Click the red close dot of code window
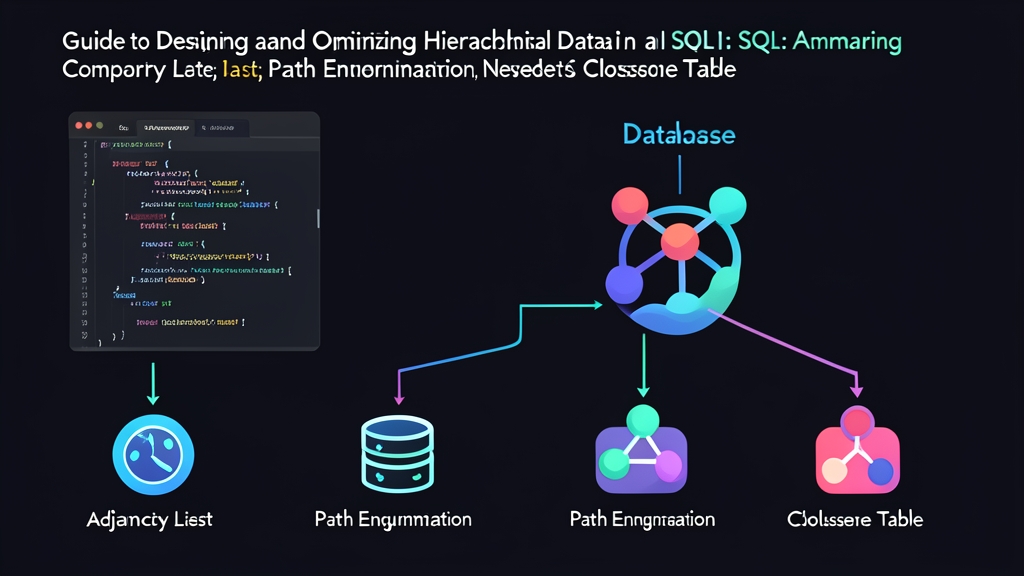The image size is (1024, 576). 79,125
